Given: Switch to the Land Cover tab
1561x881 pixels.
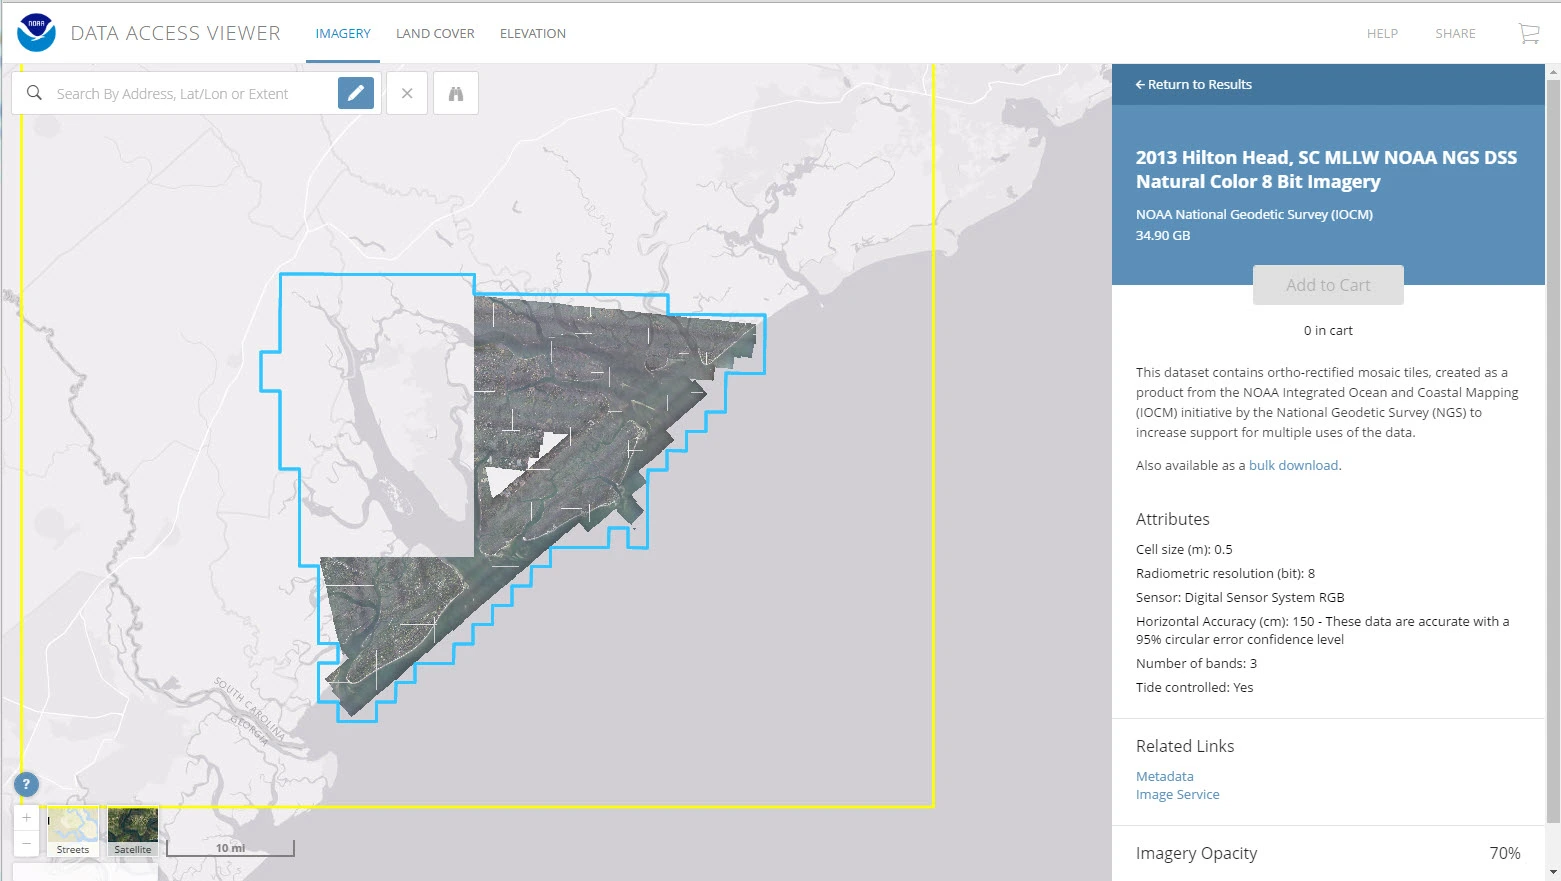Looking at the screenshot, I should pos(435,33).
